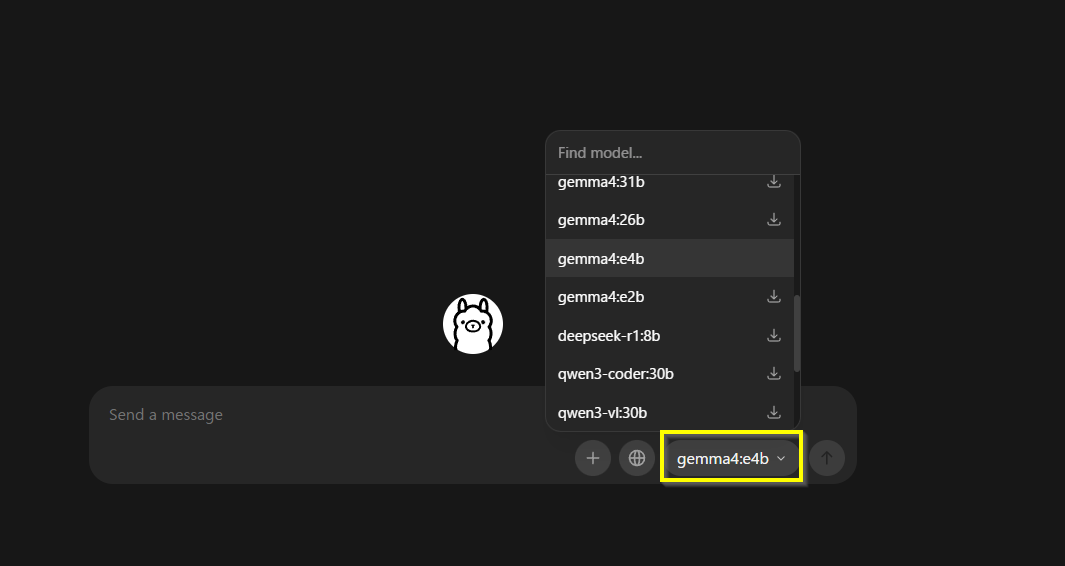
Task: Download the deepseek-r1:8b model
Action: pyautogui.click(x=774, y=335)
